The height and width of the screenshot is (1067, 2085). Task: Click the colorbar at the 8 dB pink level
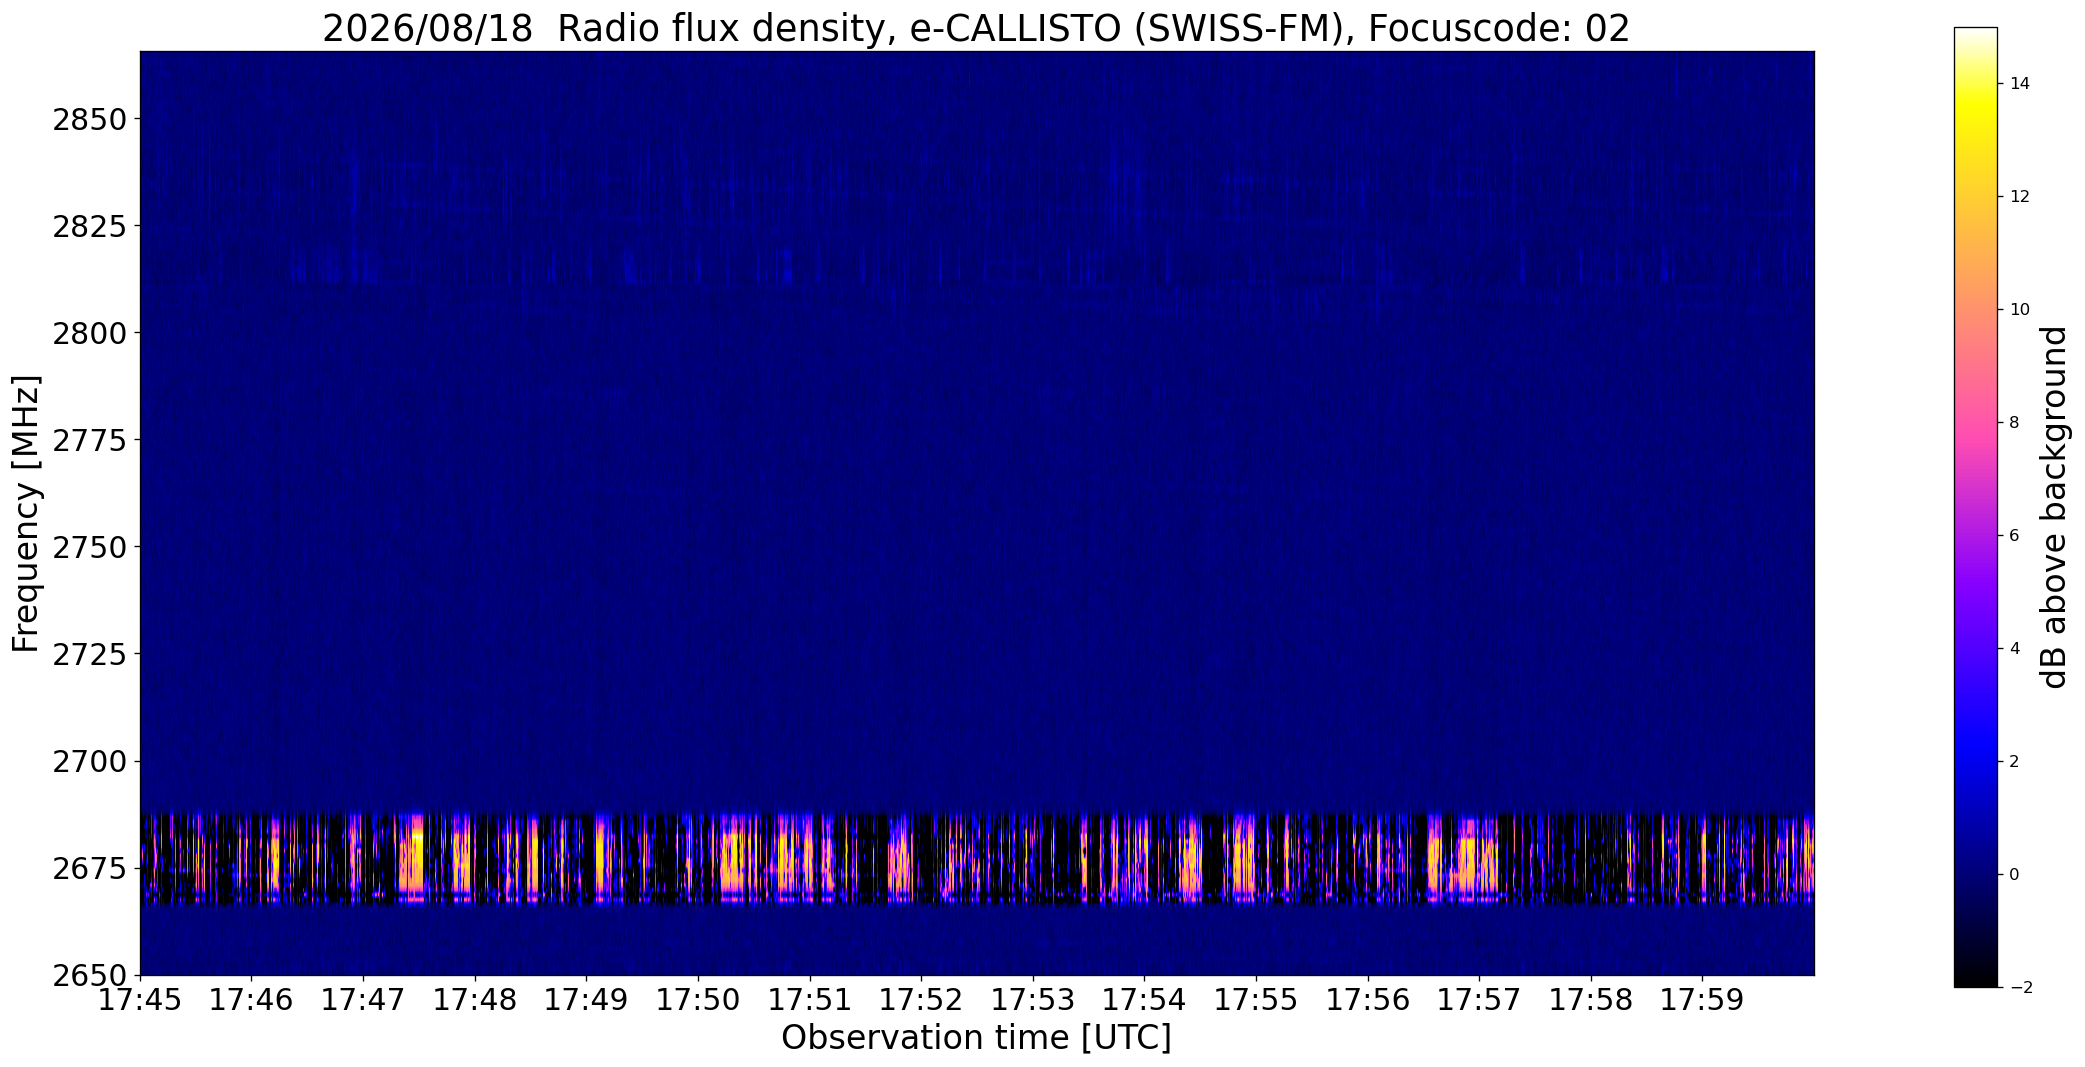[1975, 422]
